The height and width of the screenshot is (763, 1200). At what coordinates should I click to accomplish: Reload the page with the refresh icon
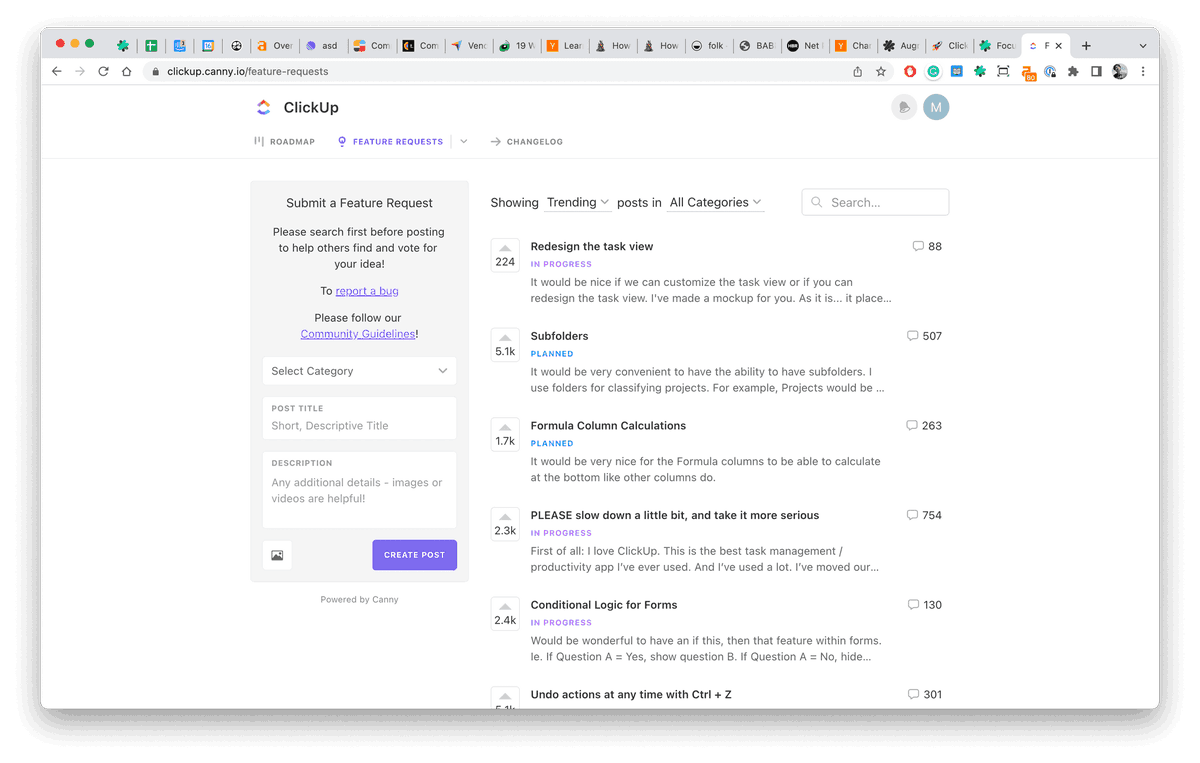(x=103, y=72)
